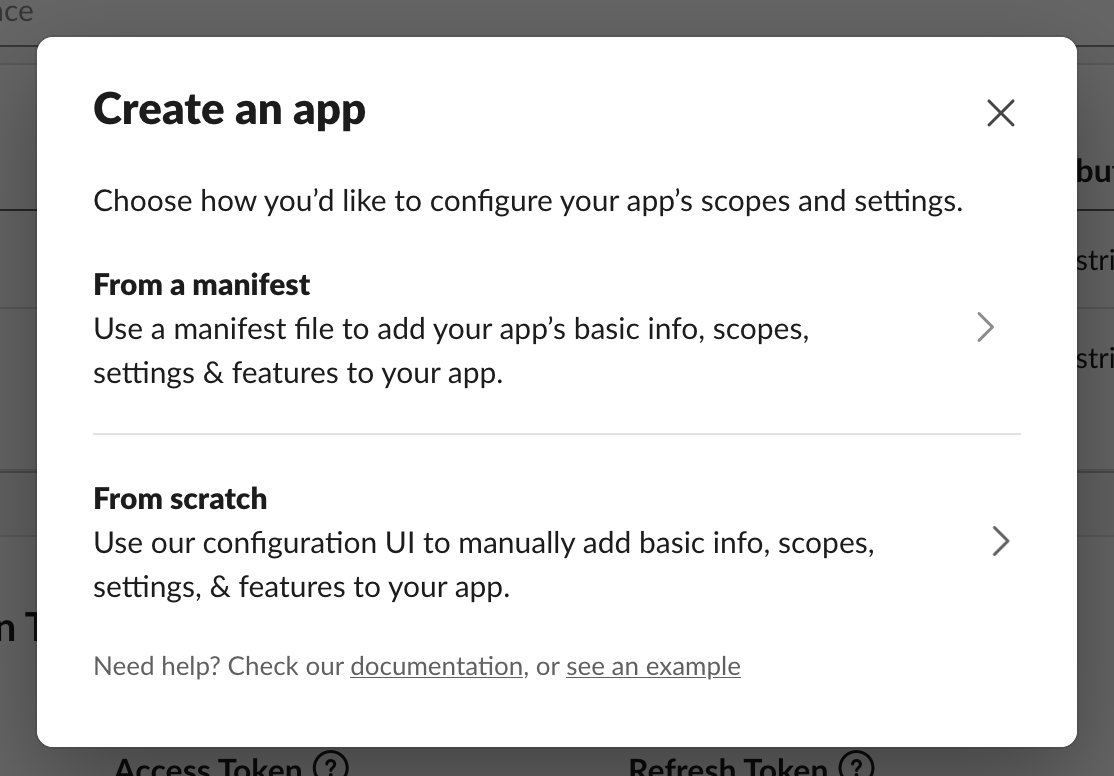Open the Access Token help icon
This screenshot has width=1114, height=776.
point(330,767)
